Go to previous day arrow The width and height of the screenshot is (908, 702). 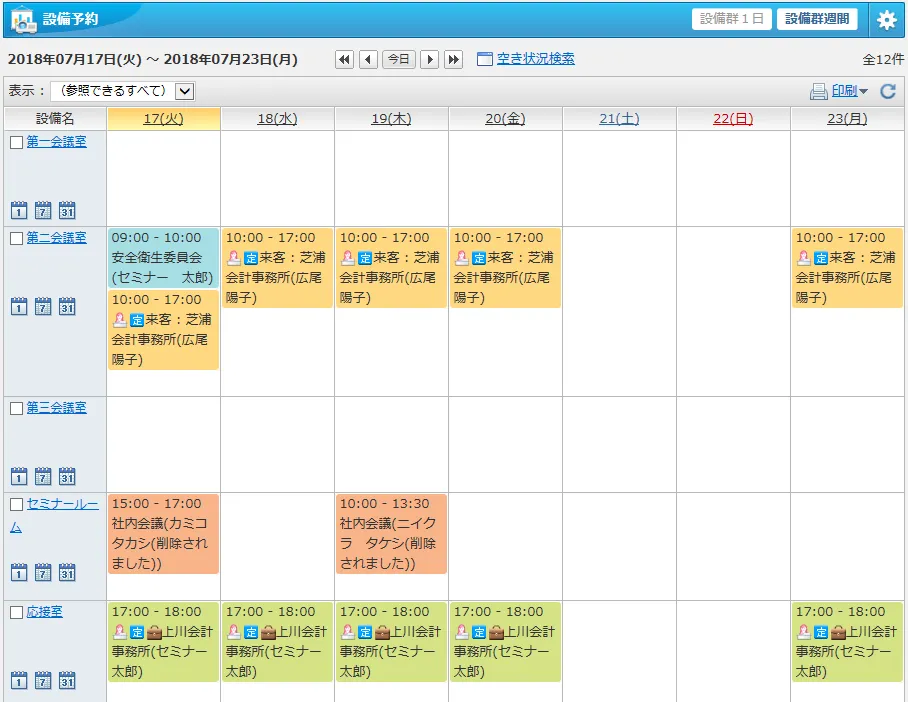click(368, 59)
